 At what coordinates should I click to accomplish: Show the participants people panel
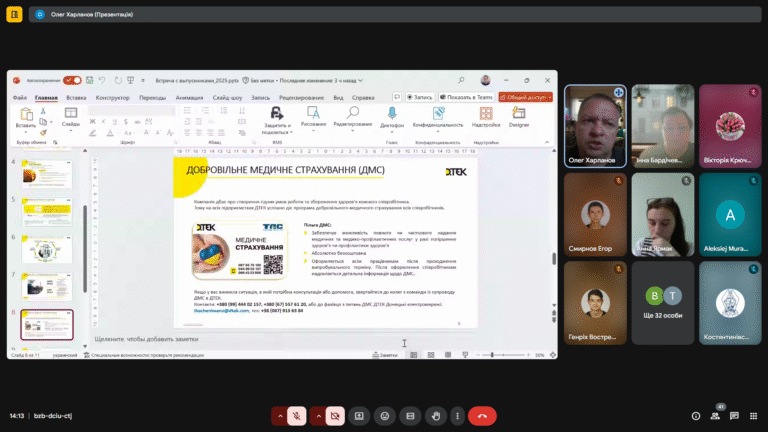[x=715, y=416]
